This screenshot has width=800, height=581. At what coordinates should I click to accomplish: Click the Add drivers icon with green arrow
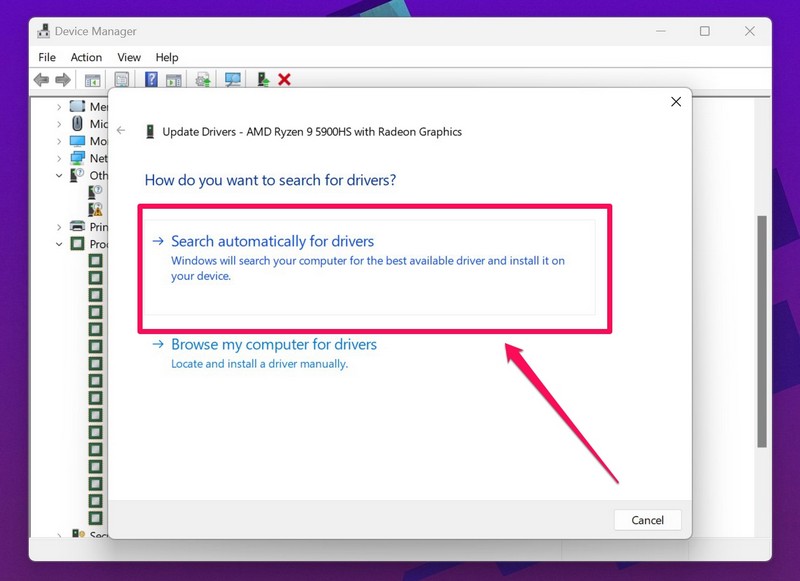click(x=263, y=80)
